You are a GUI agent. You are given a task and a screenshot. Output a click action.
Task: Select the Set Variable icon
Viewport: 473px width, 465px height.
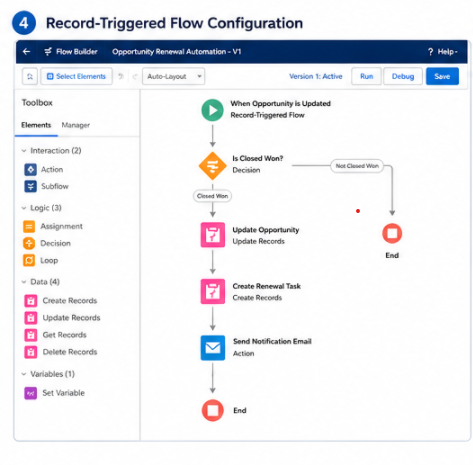click(x=31, y=393)
